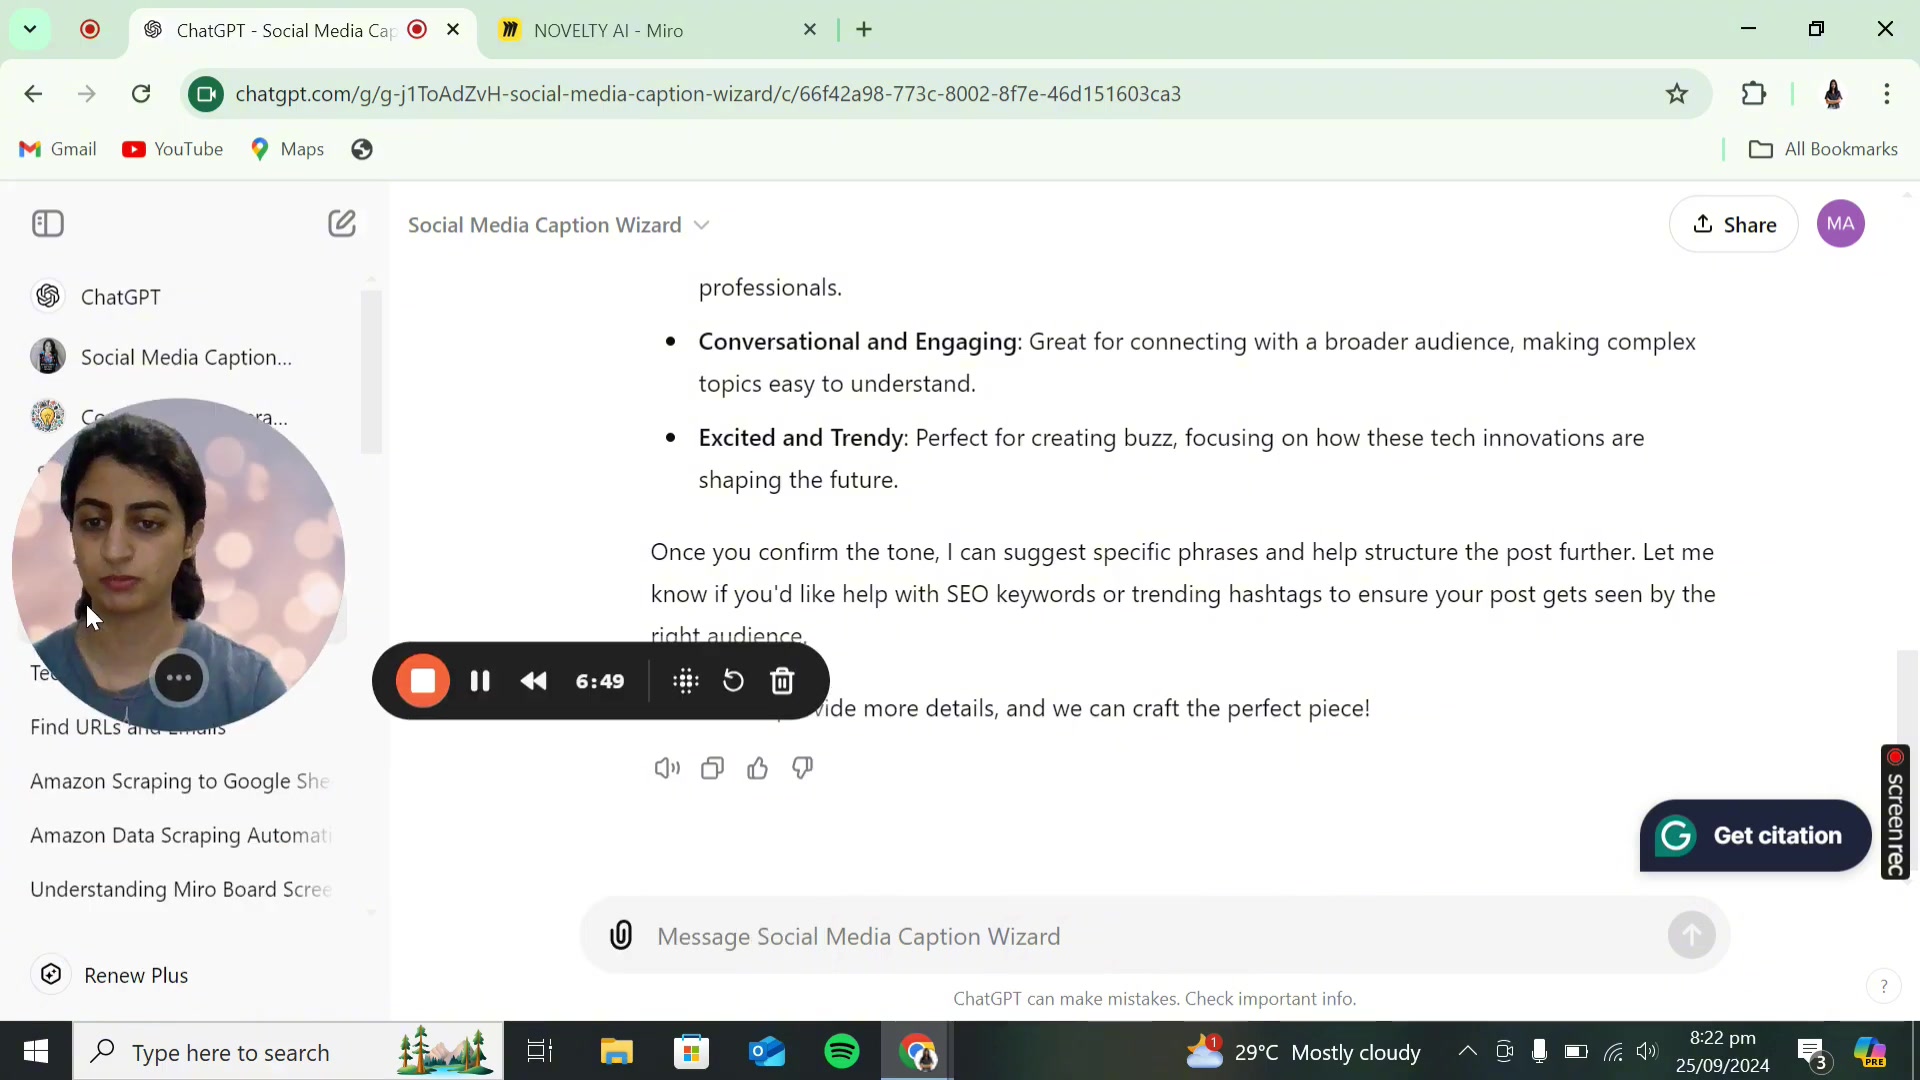Open the browser extensions puzzle icon
The width and height of the screenshot is (1920, 1080).
point(1754,94)
